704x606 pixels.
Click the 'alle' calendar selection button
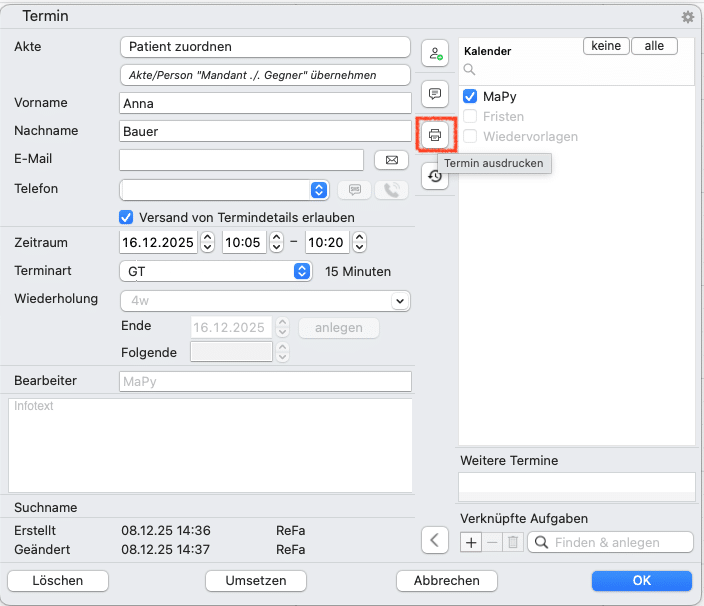click(x=654, y=46)
